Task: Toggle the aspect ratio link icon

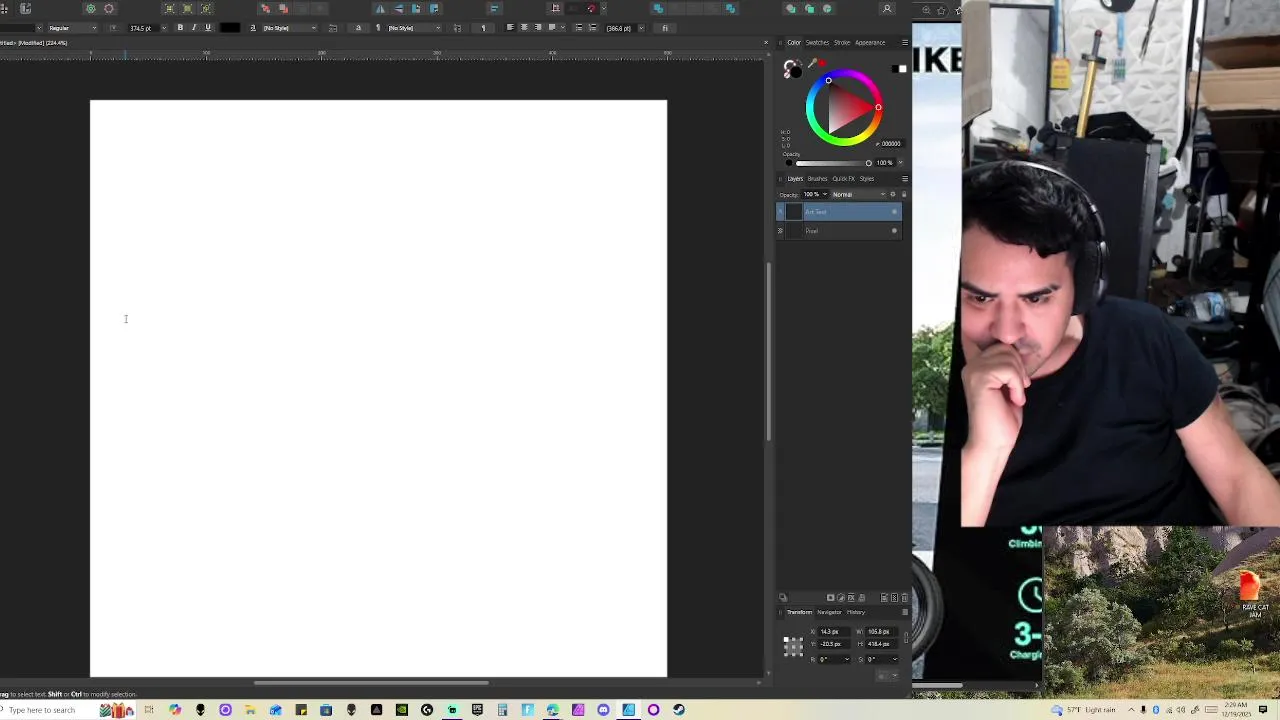Action: tap(906, 638)
